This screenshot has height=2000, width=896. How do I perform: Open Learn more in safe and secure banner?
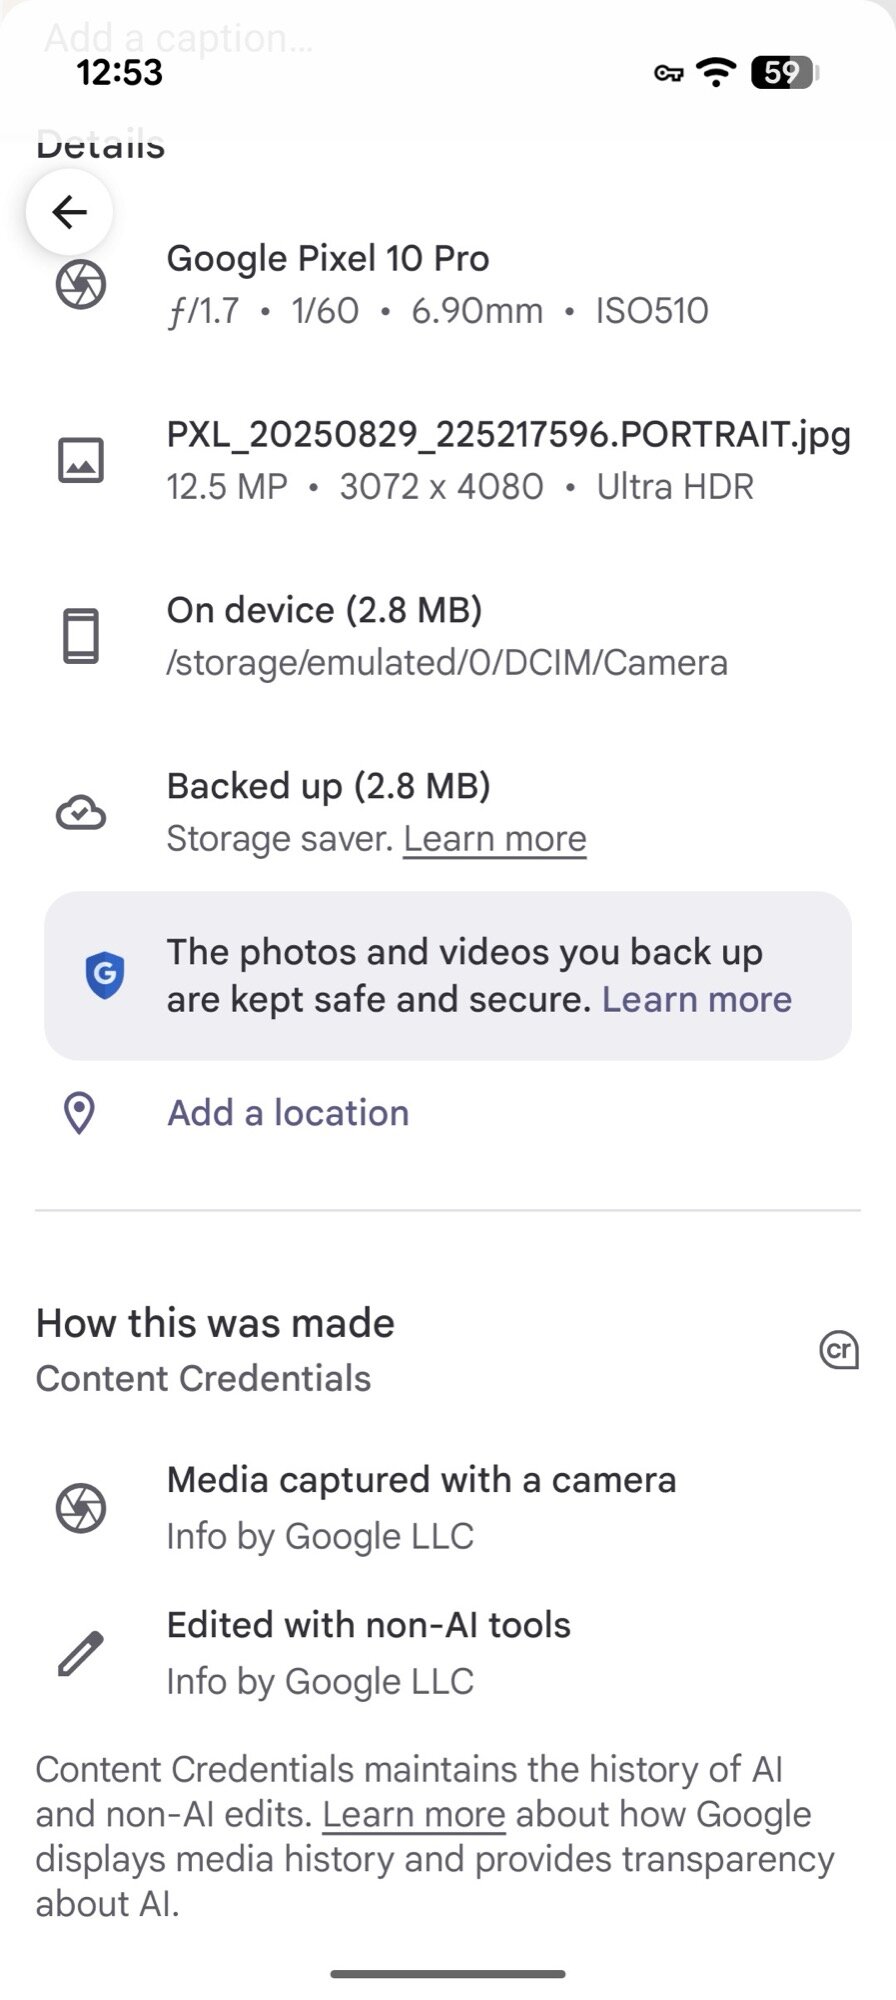pos(696,1000)
